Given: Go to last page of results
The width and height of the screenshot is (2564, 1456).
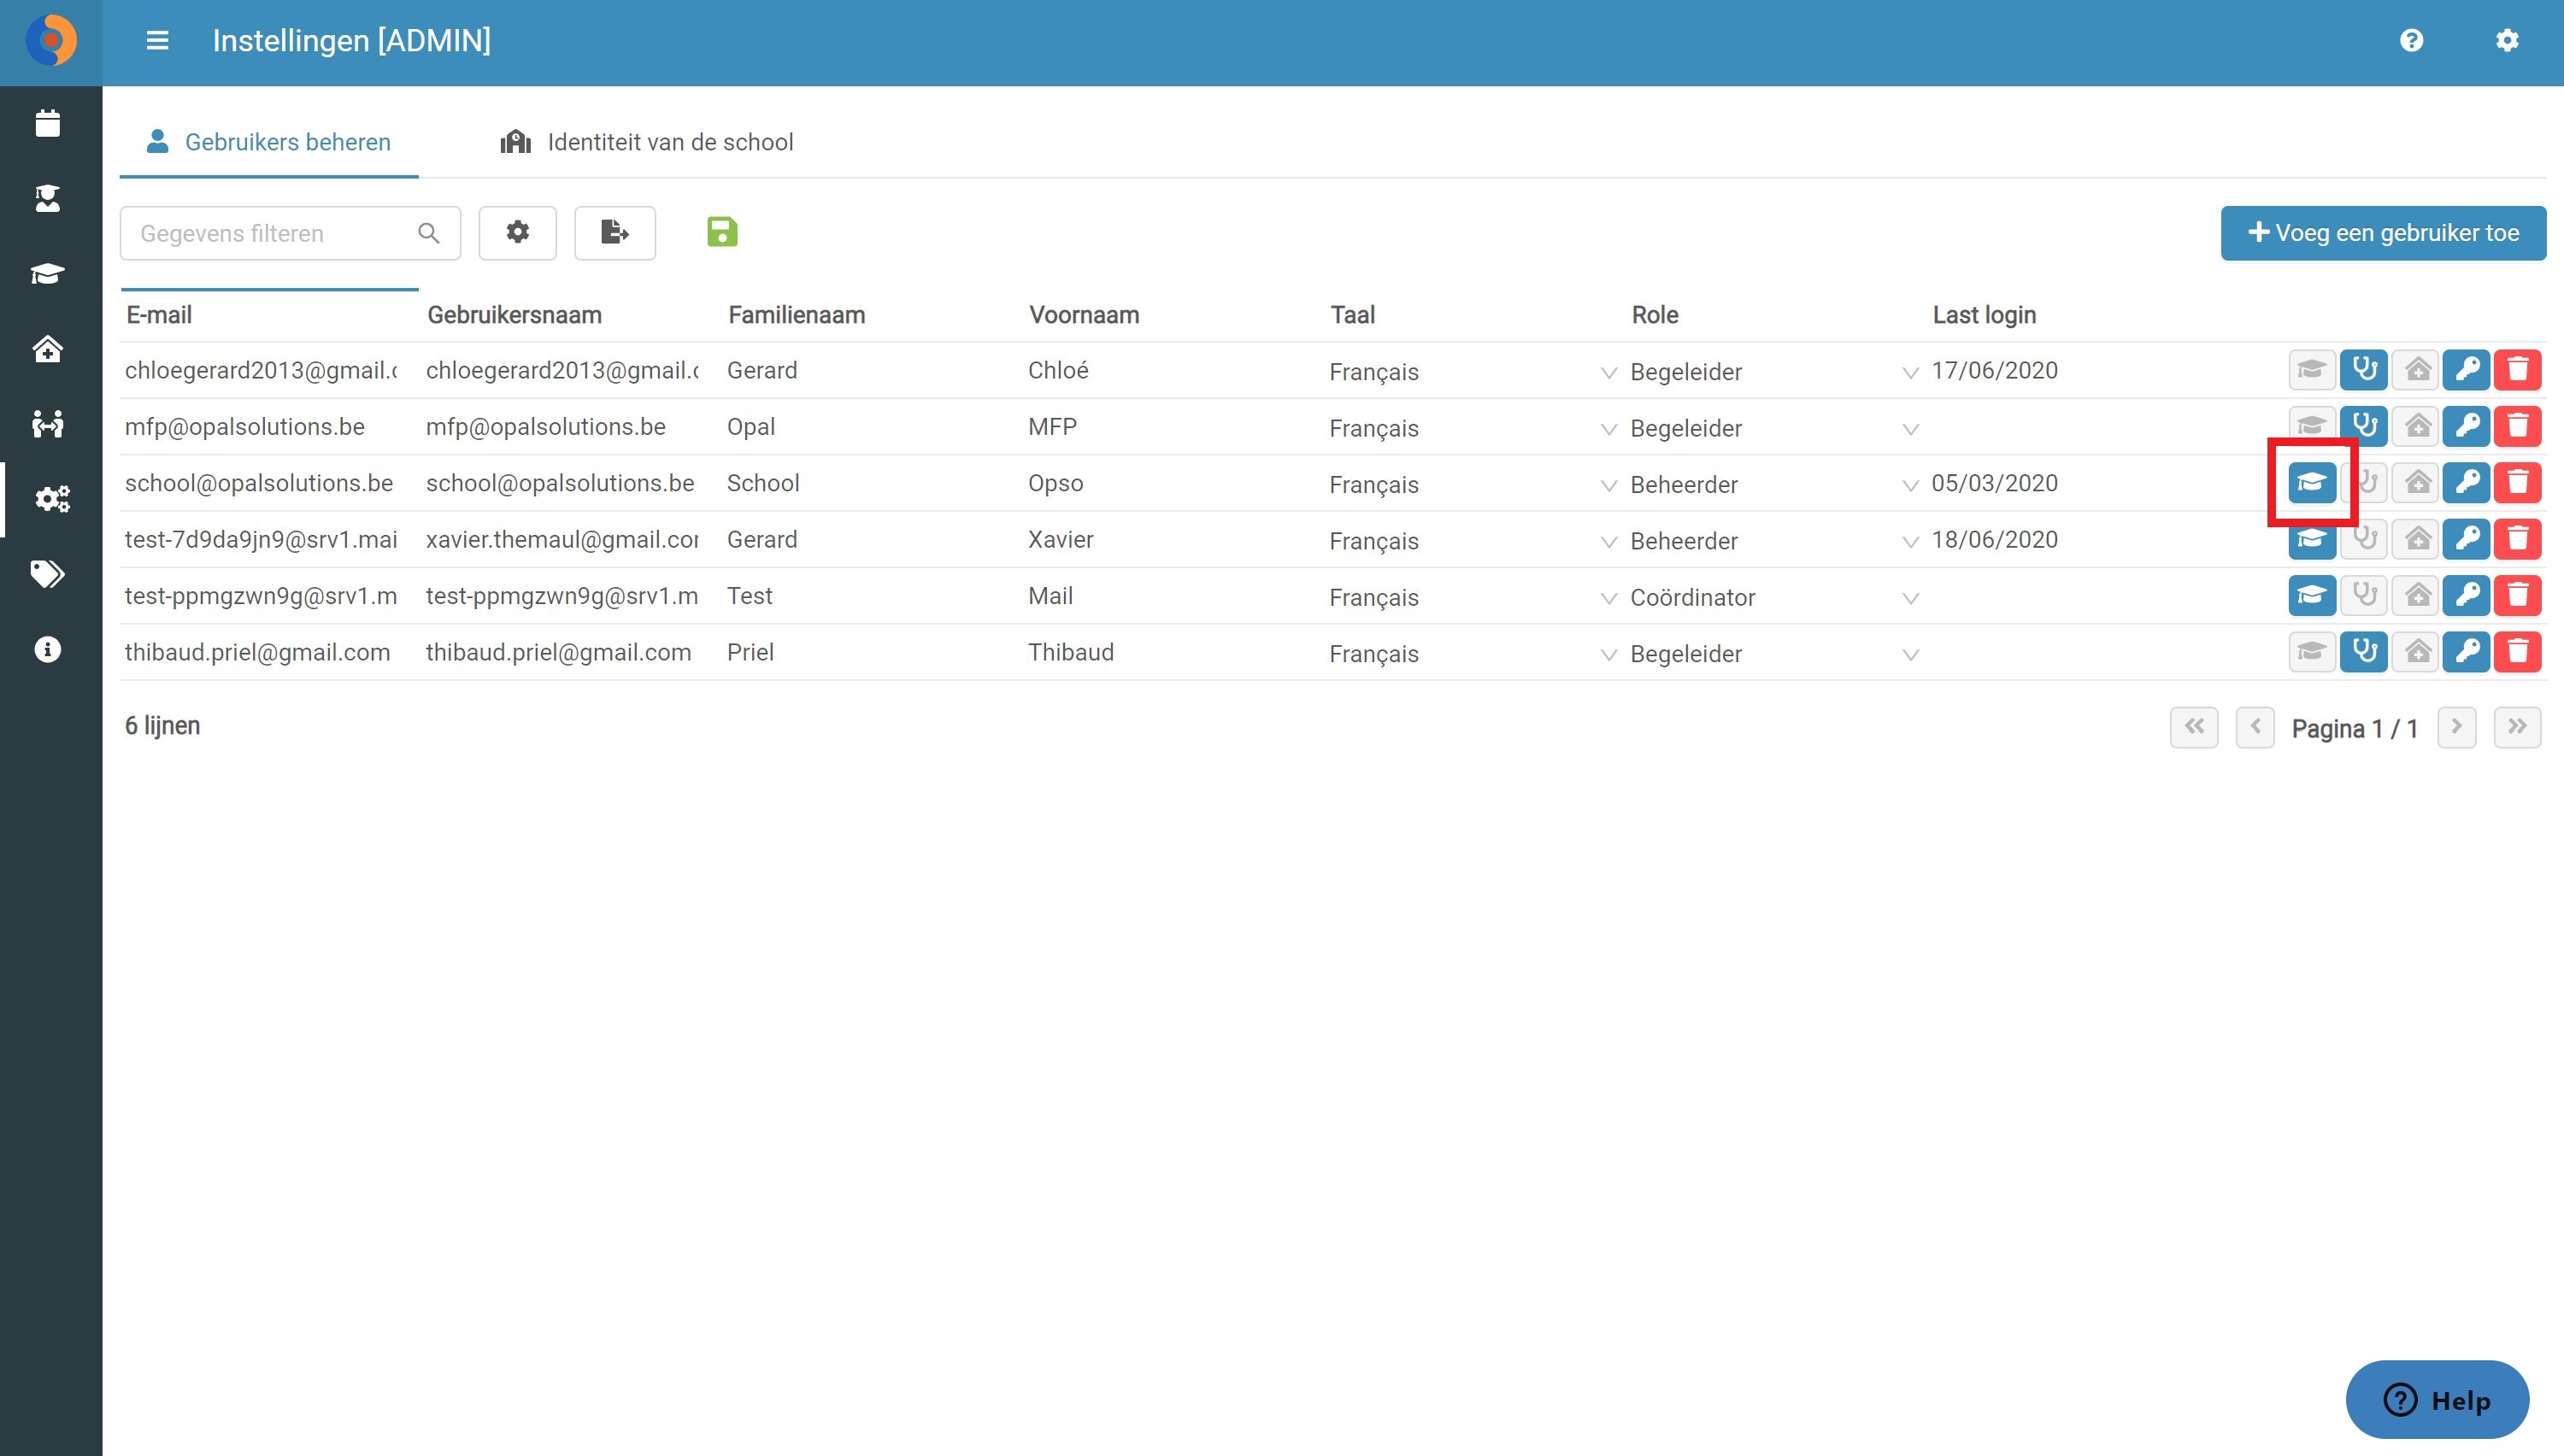Looking at the screenshot, I should click(x=2517, y=727).
